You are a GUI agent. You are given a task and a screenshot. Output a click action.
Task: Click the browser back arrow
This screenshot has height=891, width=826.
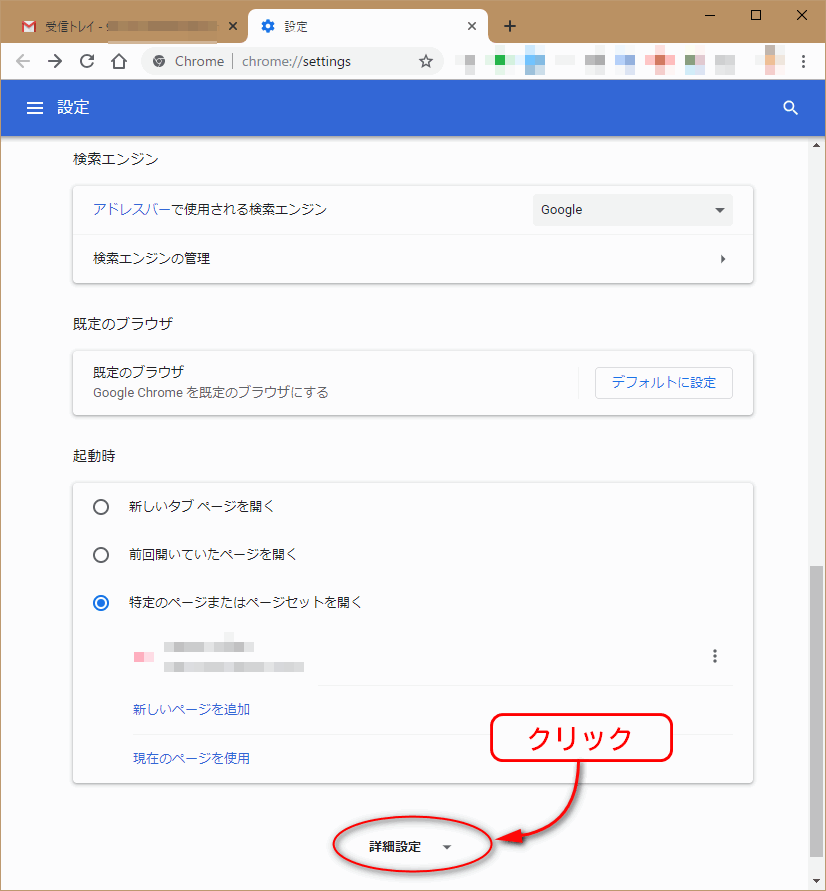click(23, 61)
